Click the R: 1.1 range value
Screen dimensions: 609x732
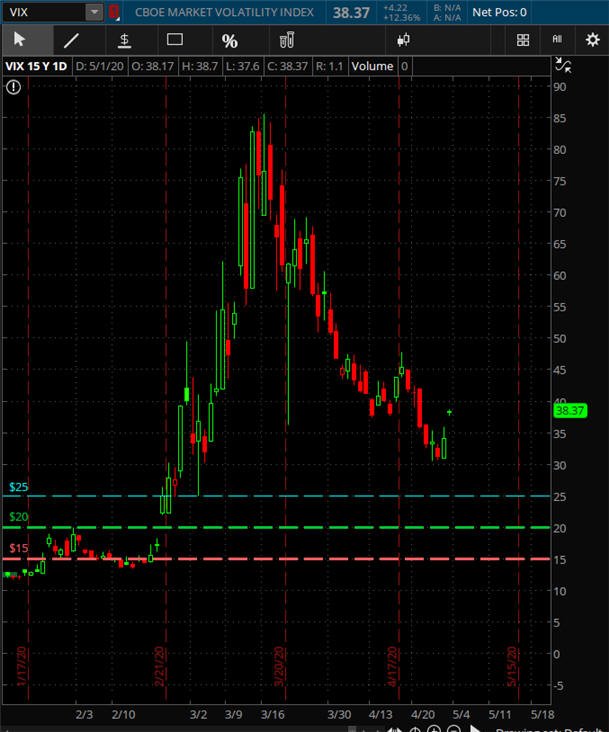pyautogui.click(x=329, y=66)
